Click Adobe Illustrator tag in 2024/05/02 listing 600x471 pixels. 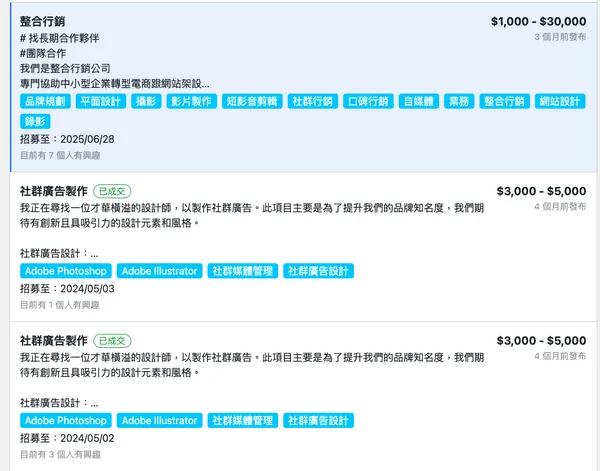pos(160,420)
